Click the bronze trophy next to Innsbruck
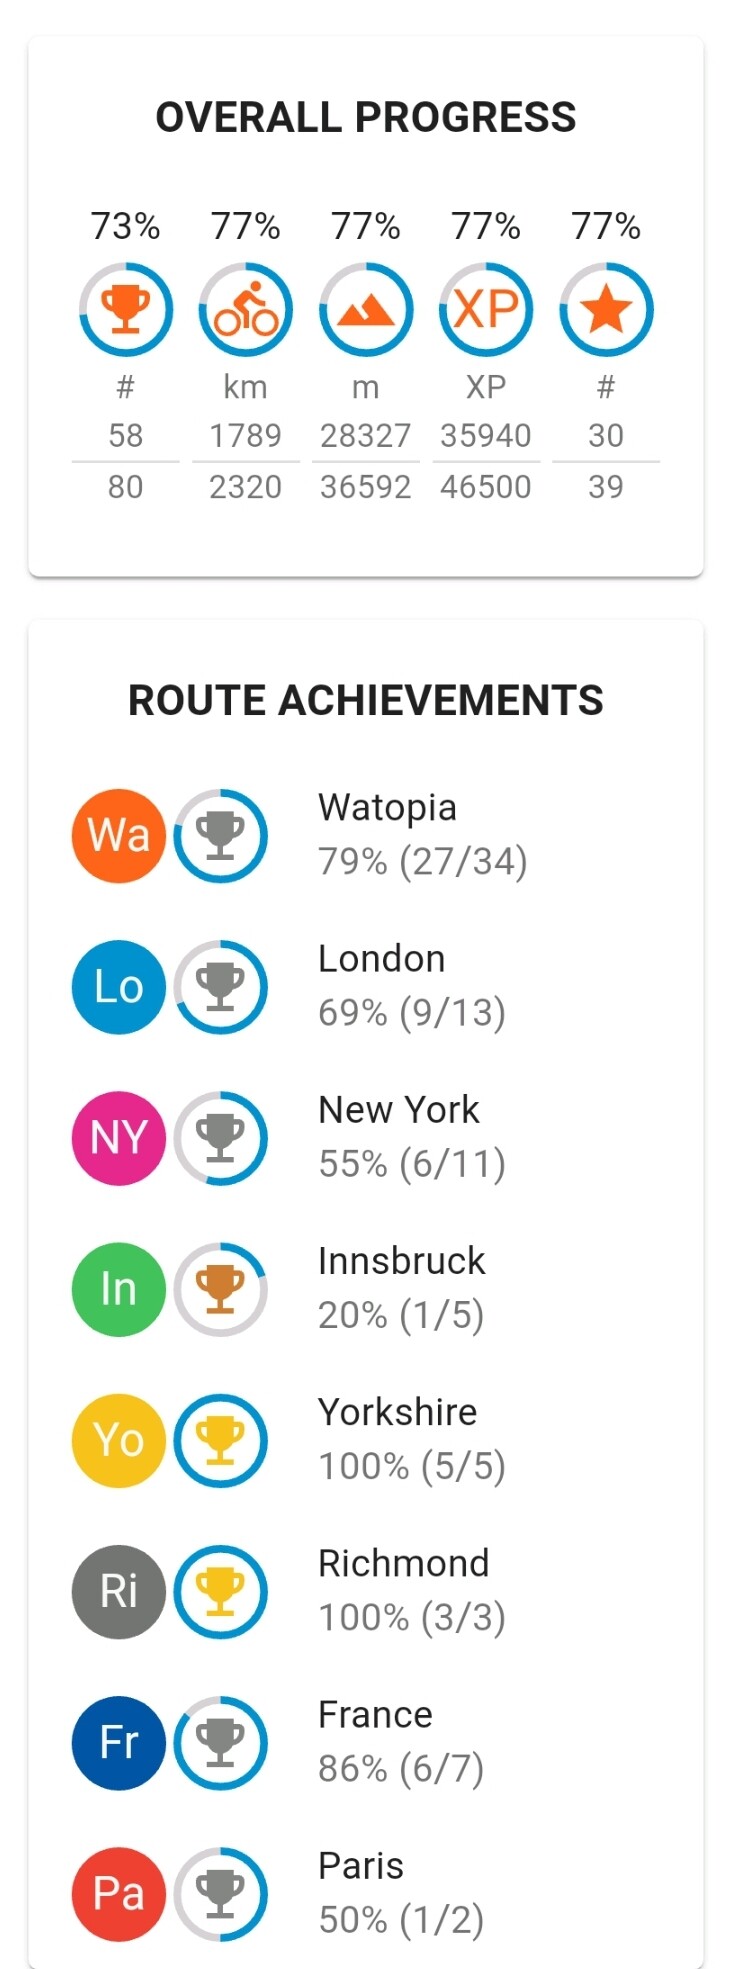Image resolution: width=735 pixels, height=1969 pixels. [x=221, y=1289]
